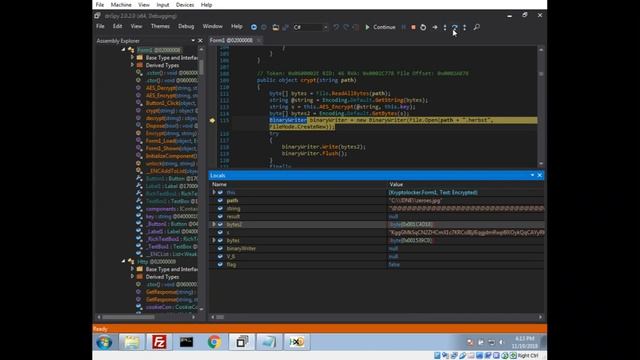The image size is (640, 360).
Task: Expand the bytes local variable
Action: (x=214, y=240)
